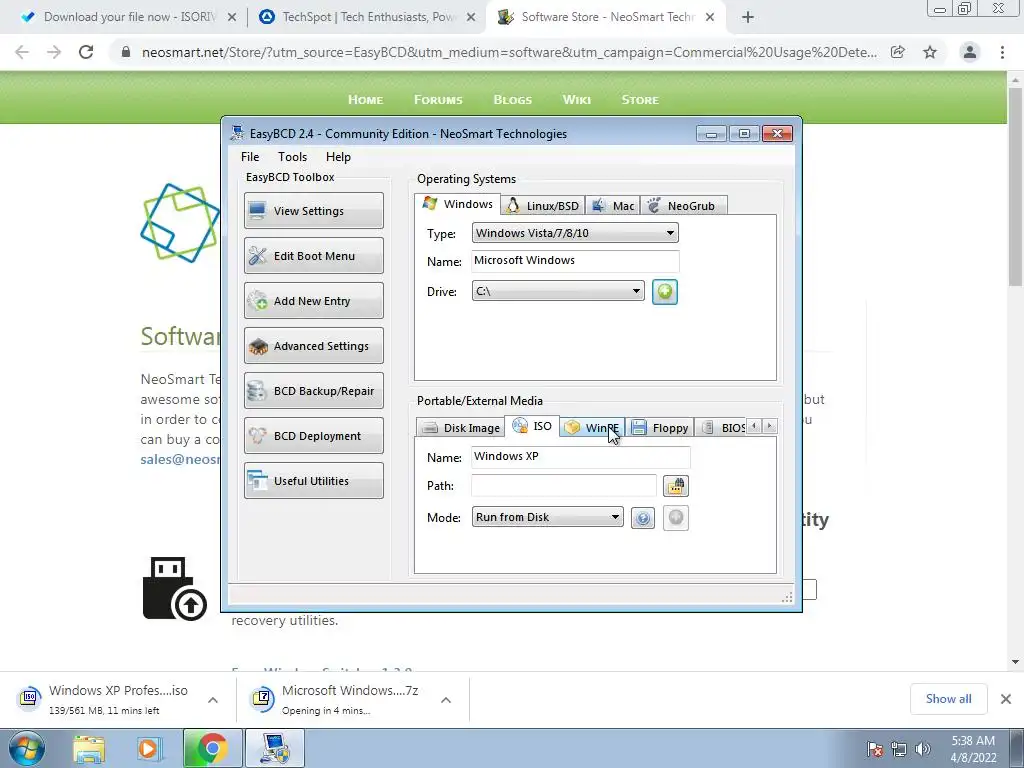Switch to the Mac tab
This screenshot has height=768, width=1024.
(x=613, y=206)
